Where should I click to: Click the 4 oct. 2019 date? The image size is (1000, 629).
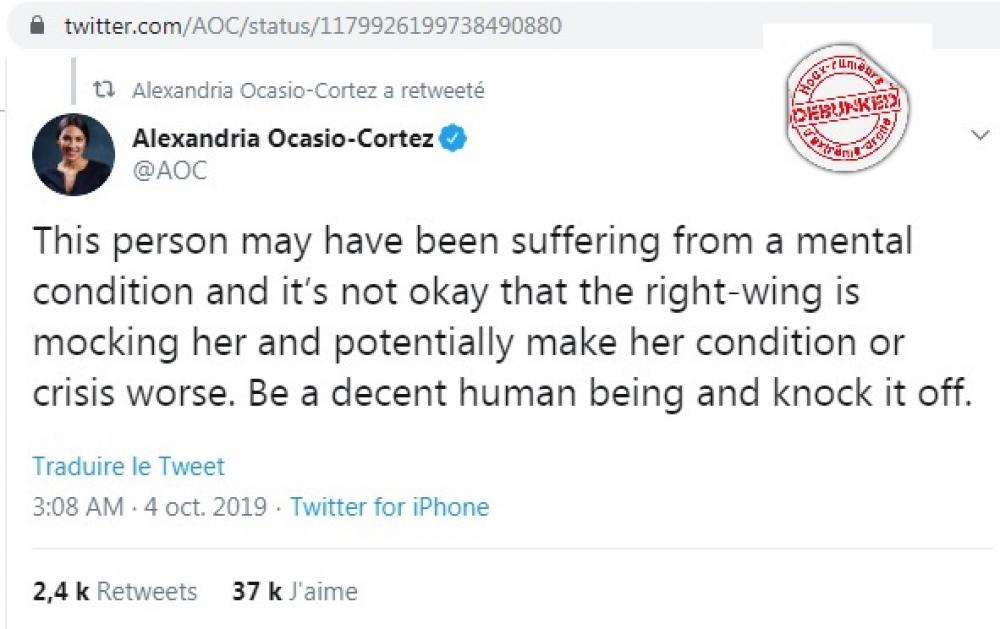tap(205, 507)
